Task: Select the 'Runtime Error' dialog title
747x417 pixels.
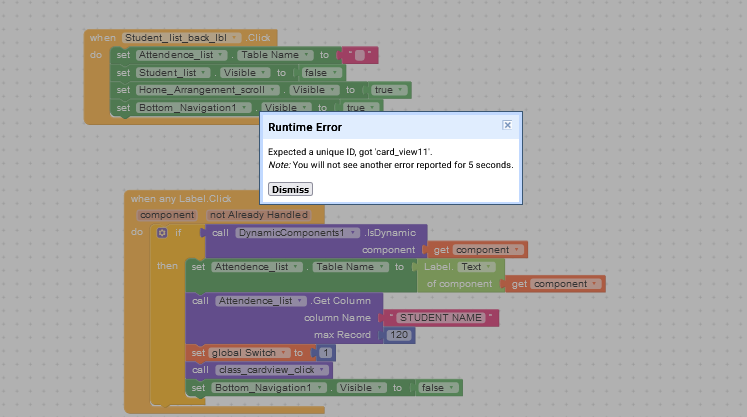Action: [305, 127]
